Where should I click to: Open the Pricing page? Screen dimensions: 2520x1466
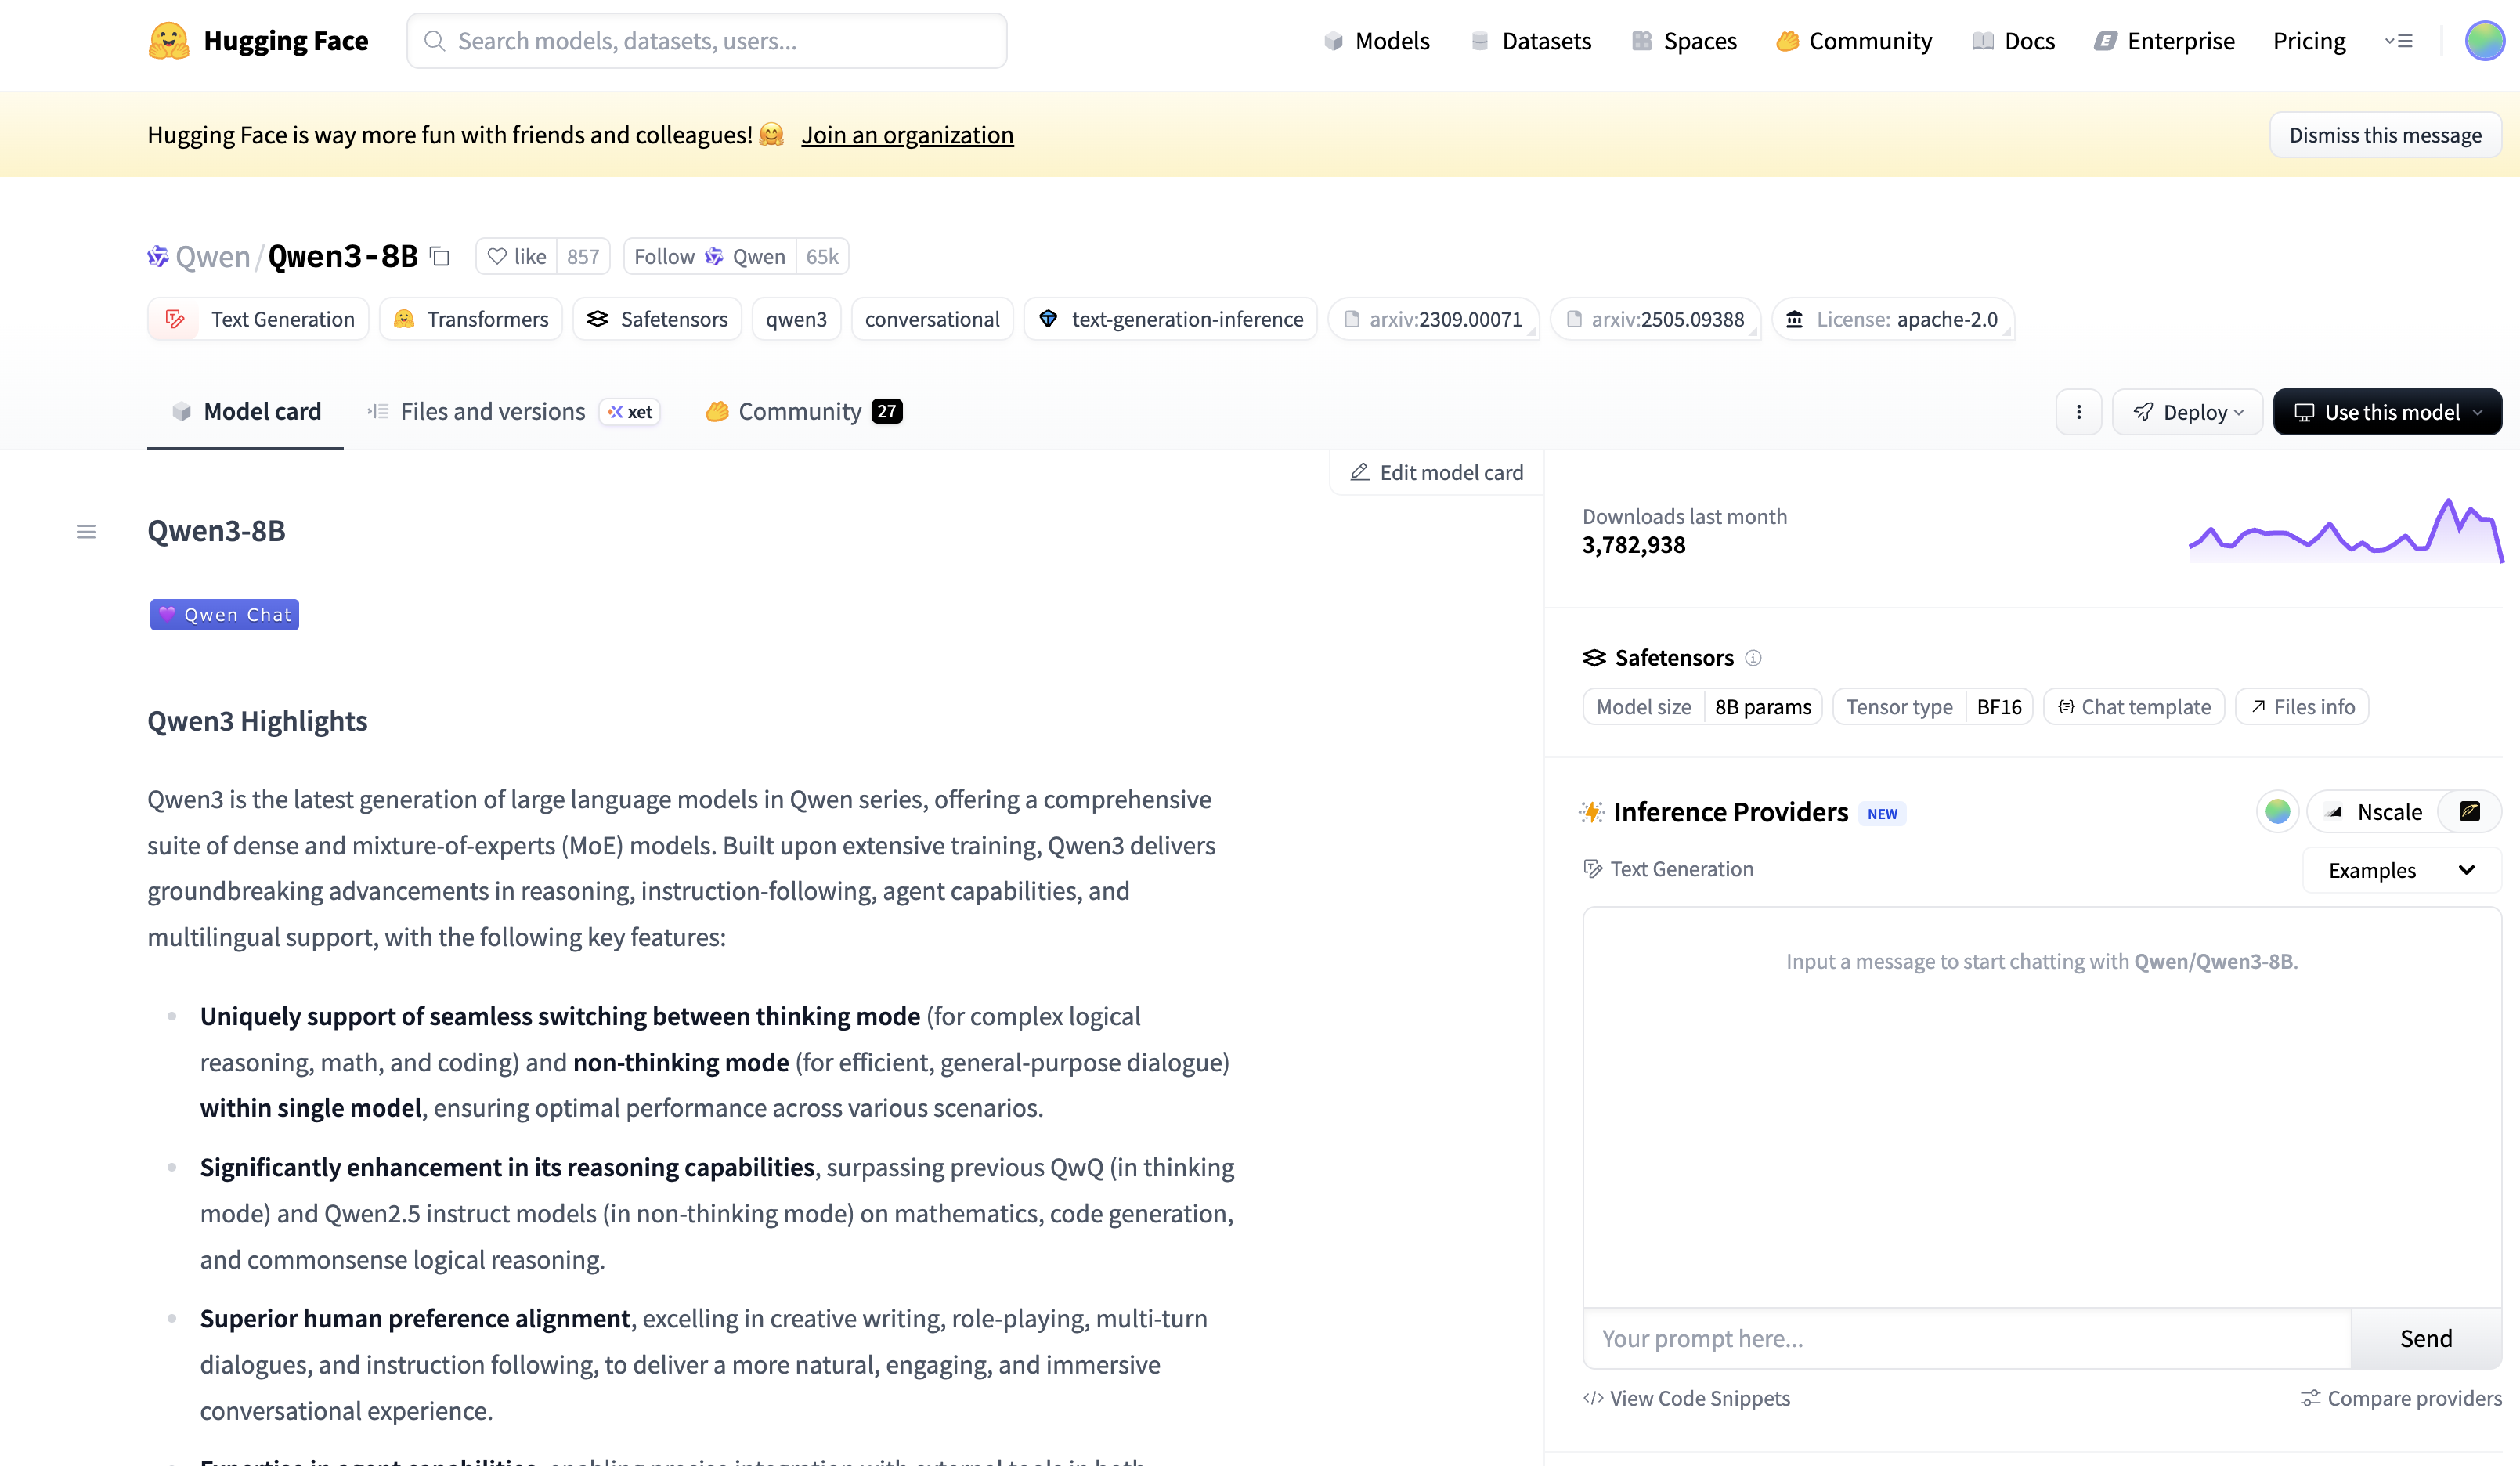pos(2309,41)
